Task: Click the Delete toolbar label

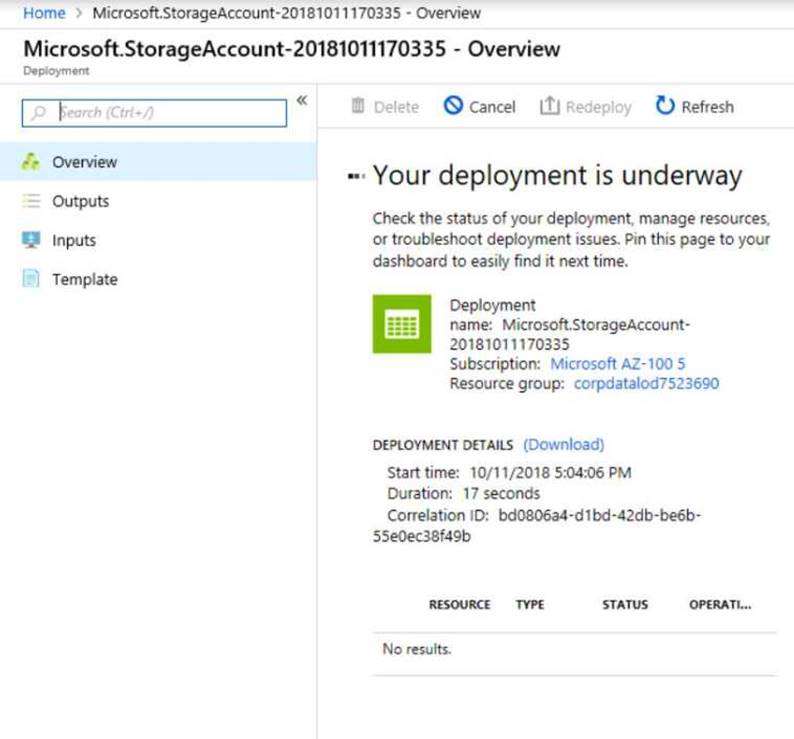Action: point(396,107)
